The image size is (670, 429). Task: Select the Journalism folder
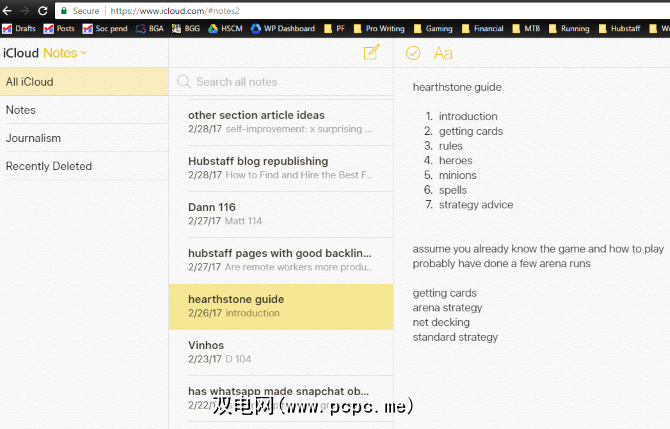(84, 138)
